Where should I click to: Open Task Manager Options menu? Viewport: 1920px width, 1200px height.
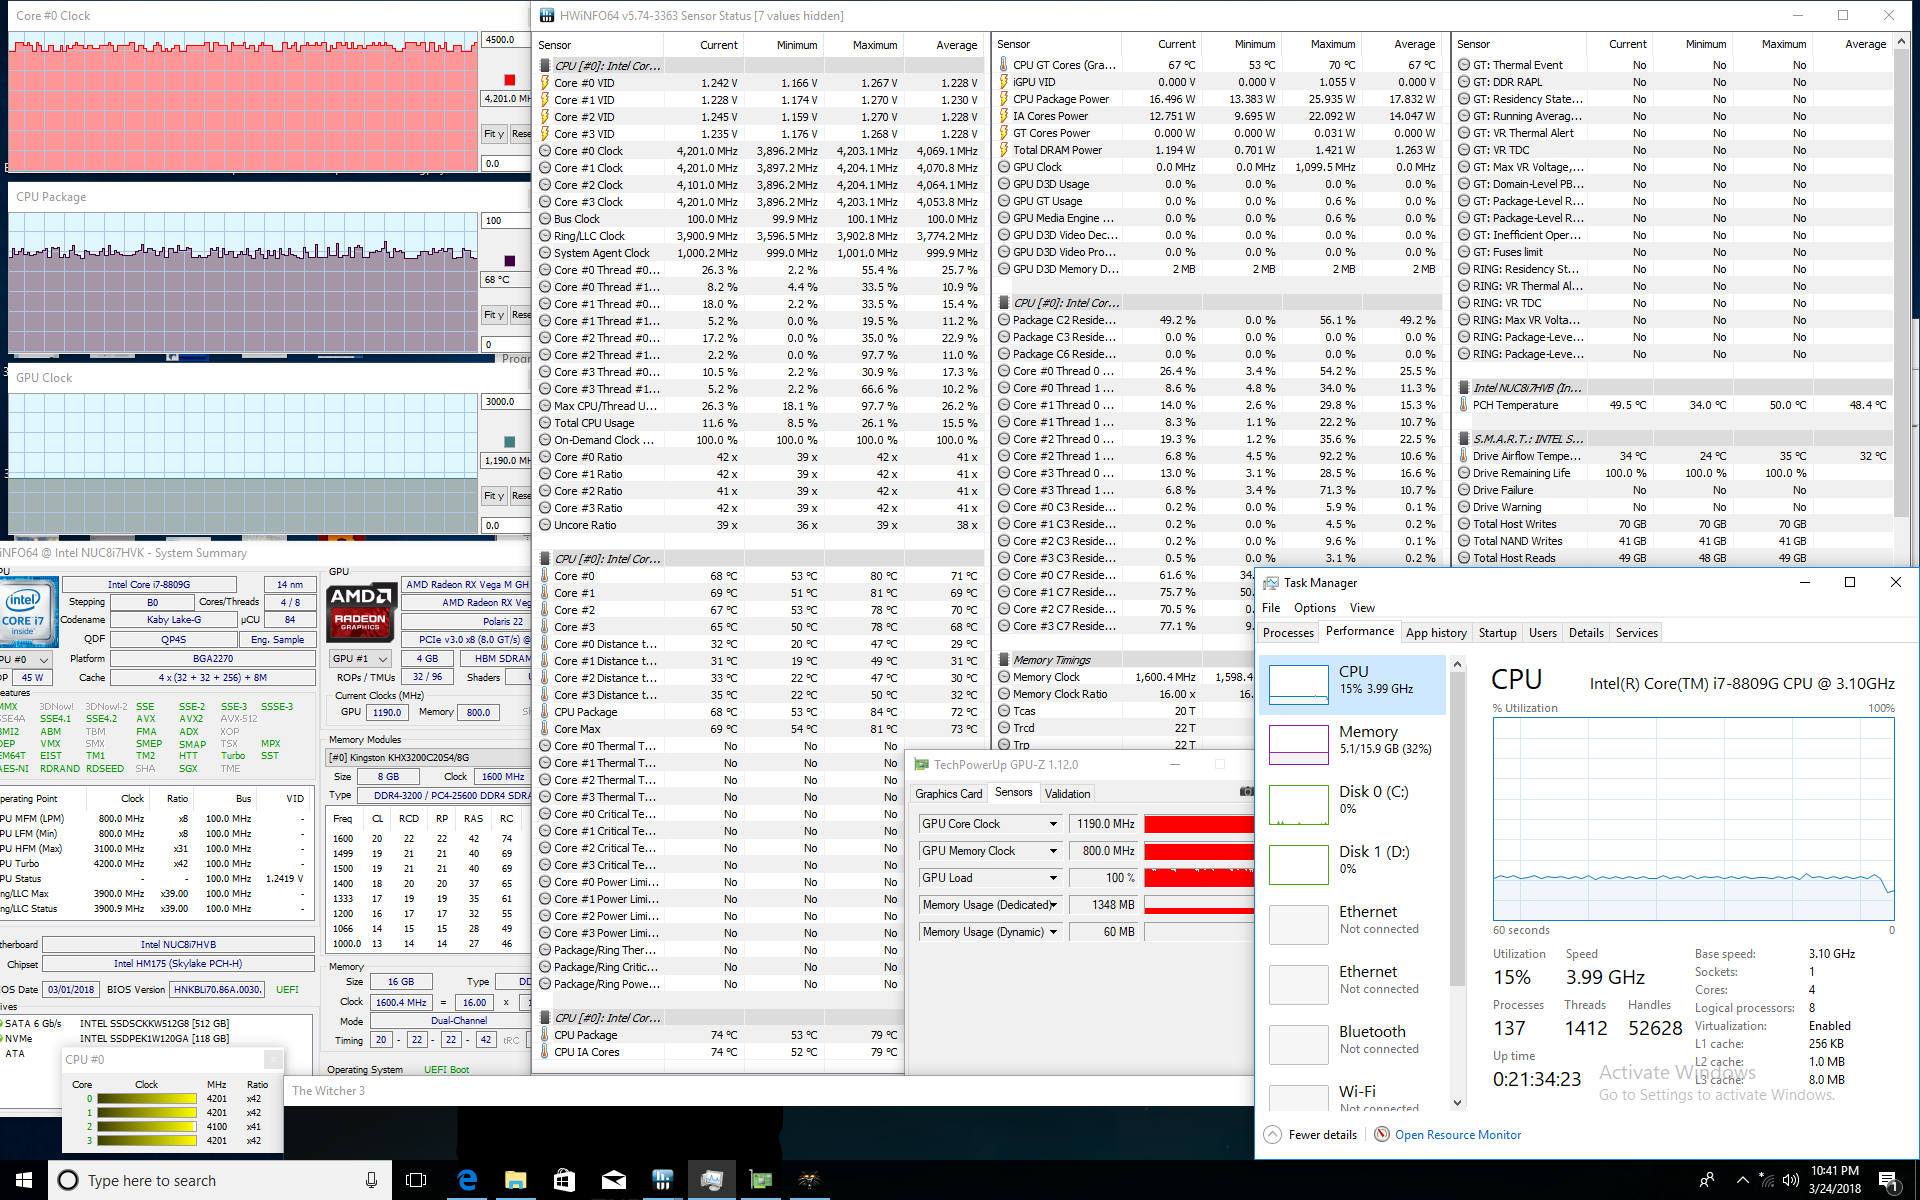(x=1314, y=607)
